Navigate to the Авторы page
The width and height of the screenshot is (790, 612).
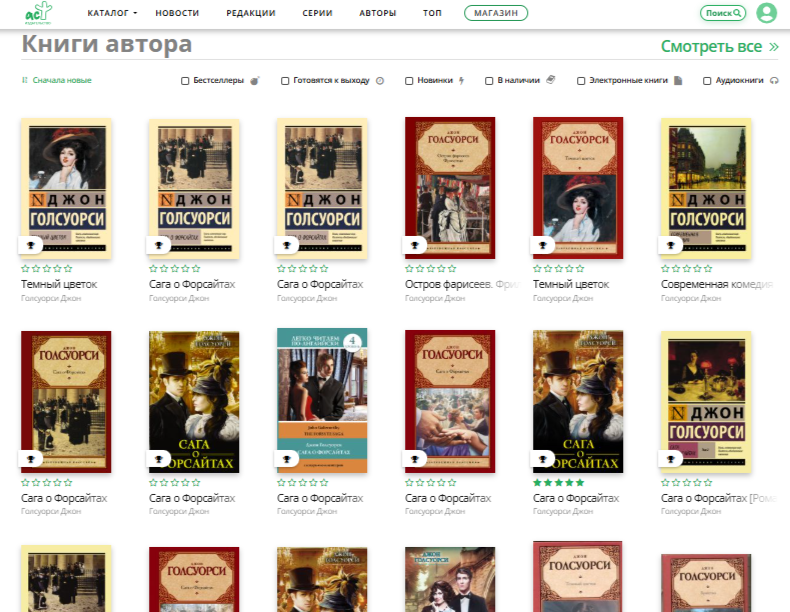[x=377, y=13]
